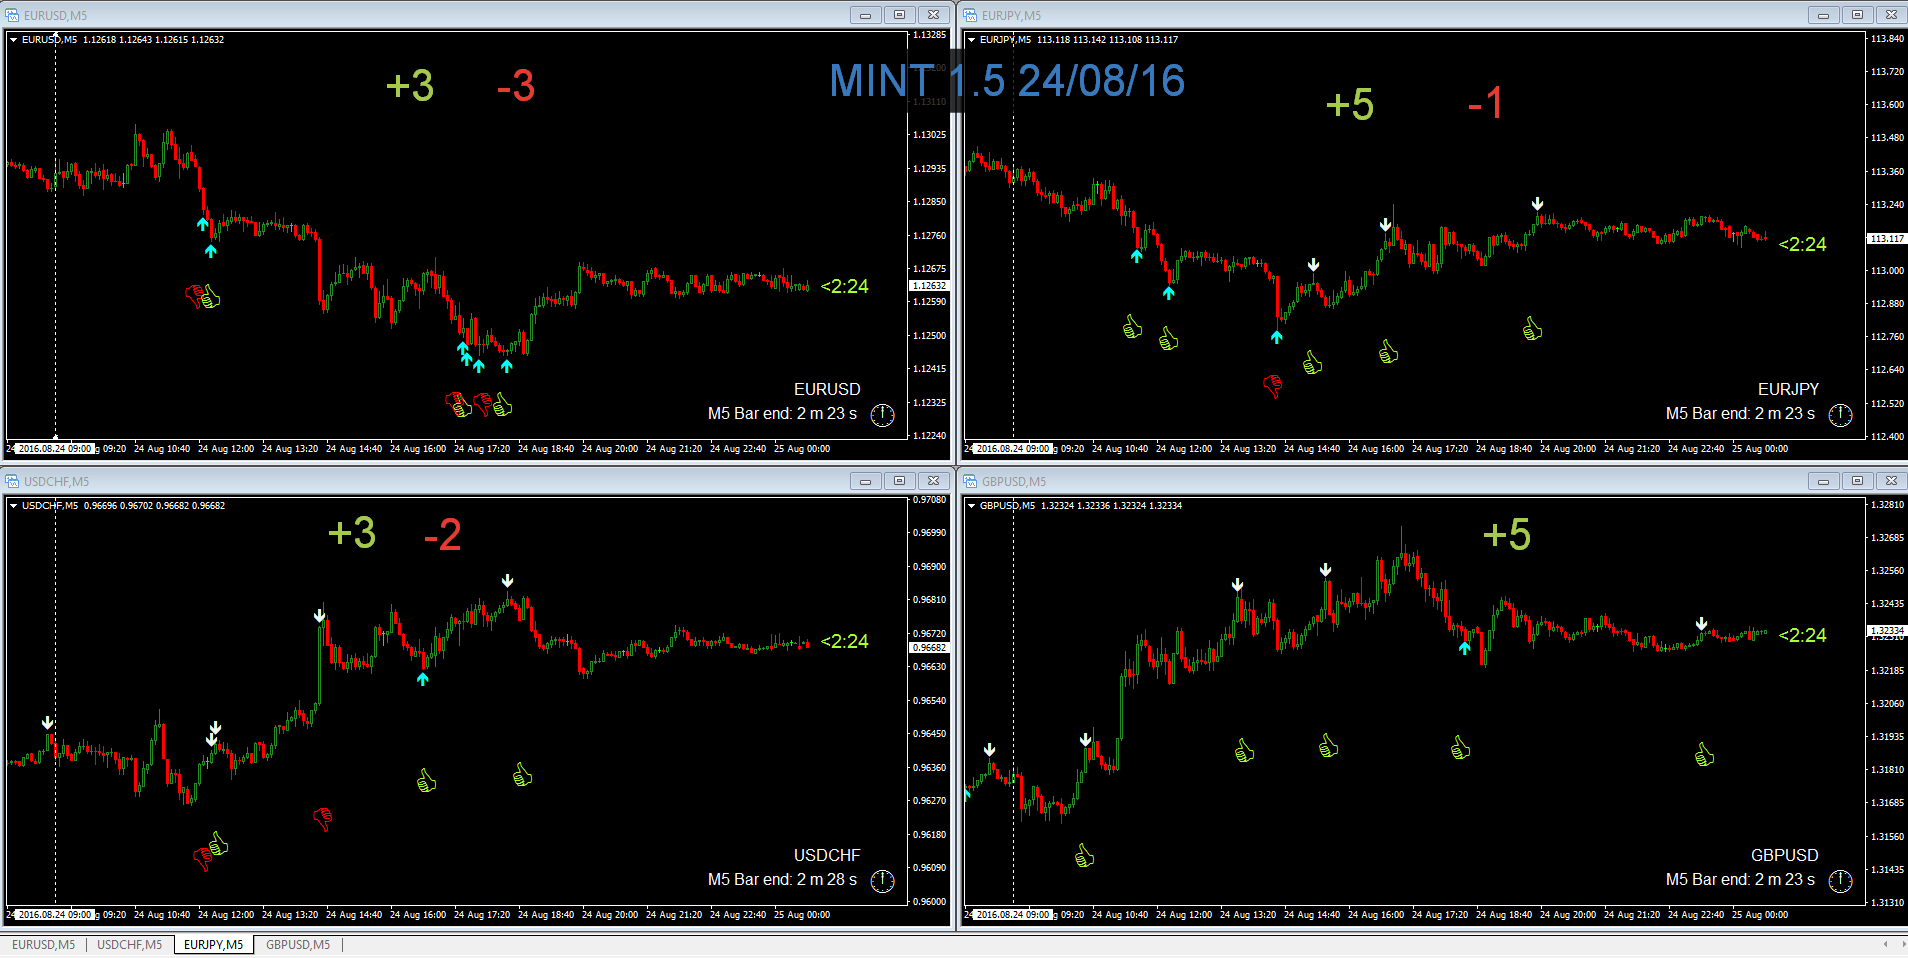Expand the triangle beside EURUSD,M5 chart label
Screen dimensions: 1908x958
14,40
